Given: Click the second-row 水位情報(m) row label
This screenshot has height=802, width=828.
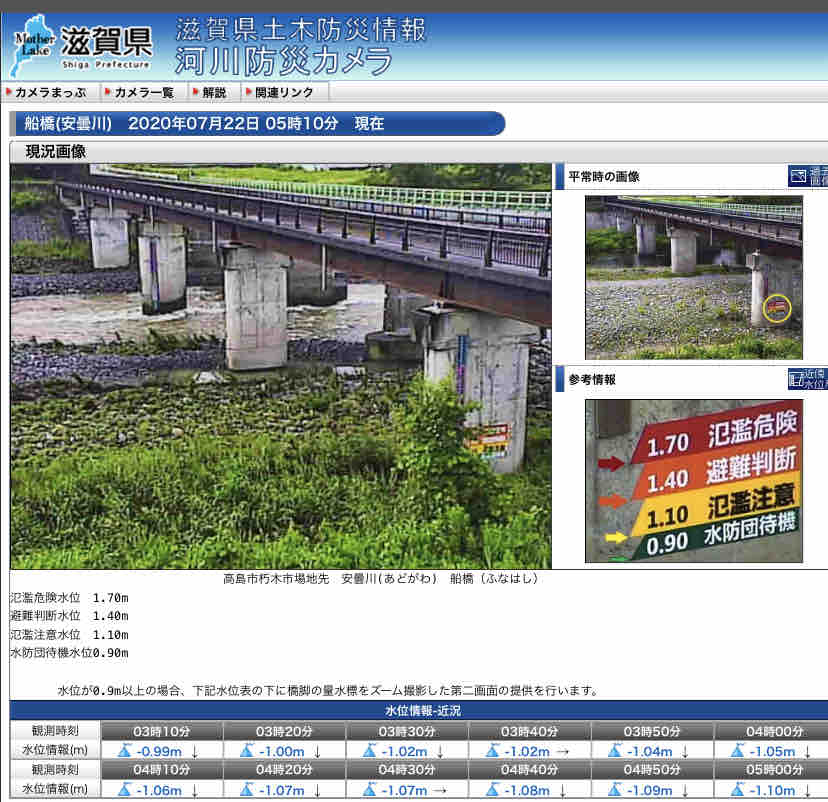Looking at the screenshot, I should [x=55, y=789].
